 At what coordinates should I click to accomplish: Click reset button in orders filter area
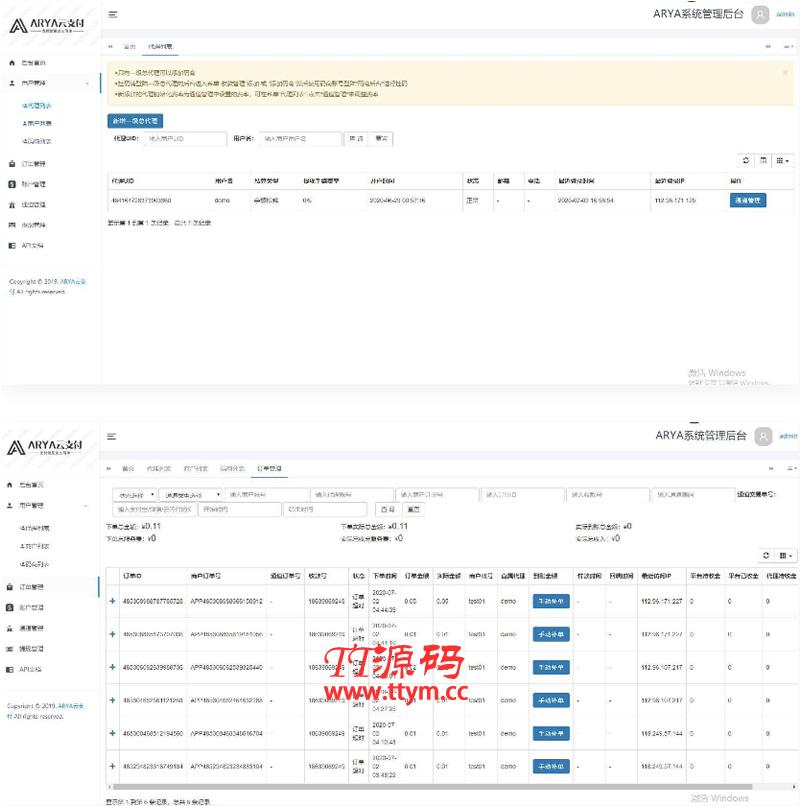(413, 509)
